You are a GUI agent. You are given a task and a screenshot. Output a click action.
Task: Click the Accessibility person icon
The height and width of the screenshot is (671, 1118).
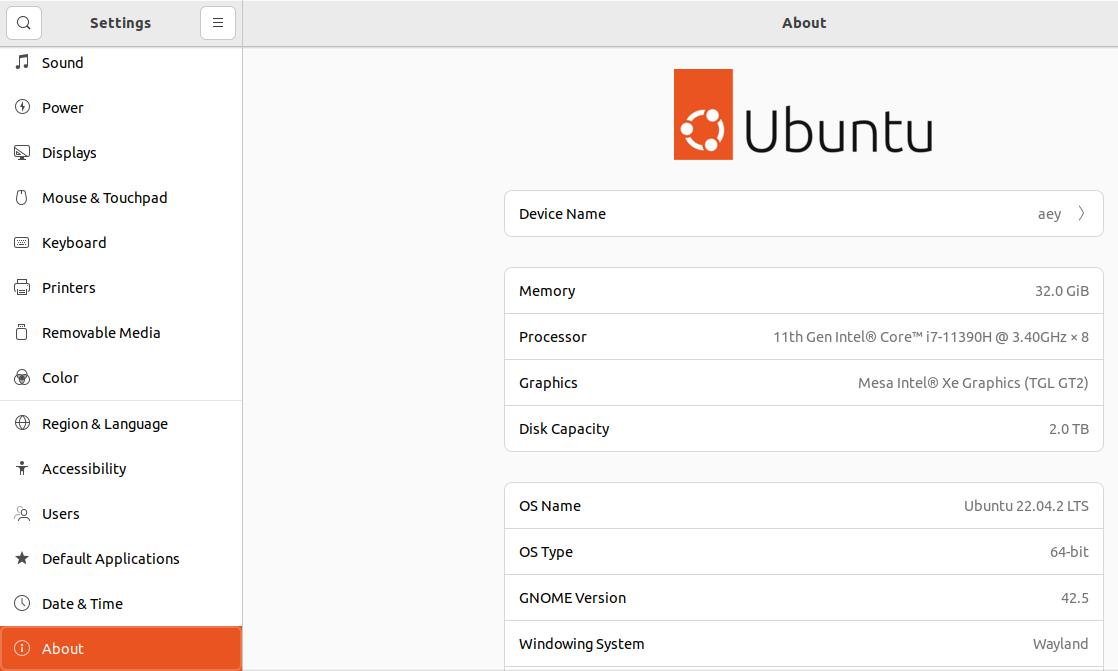22,468
